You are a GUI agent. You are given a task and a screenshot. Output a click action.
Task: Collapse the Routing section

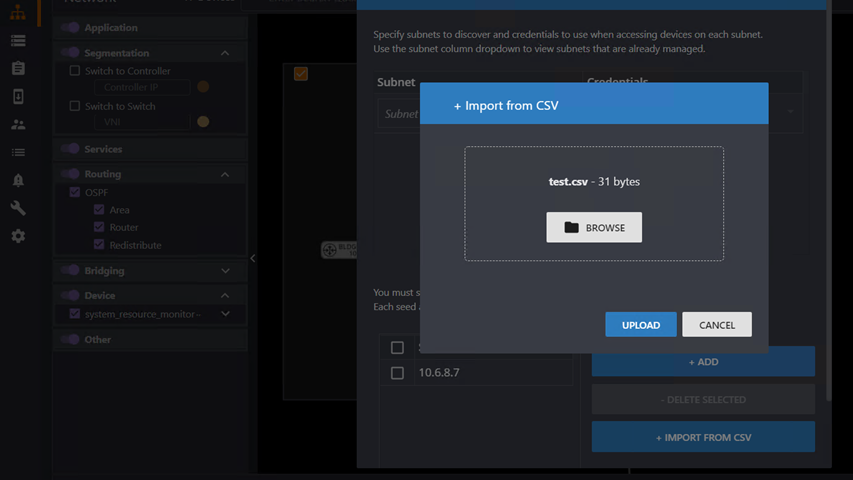point(225,174)
